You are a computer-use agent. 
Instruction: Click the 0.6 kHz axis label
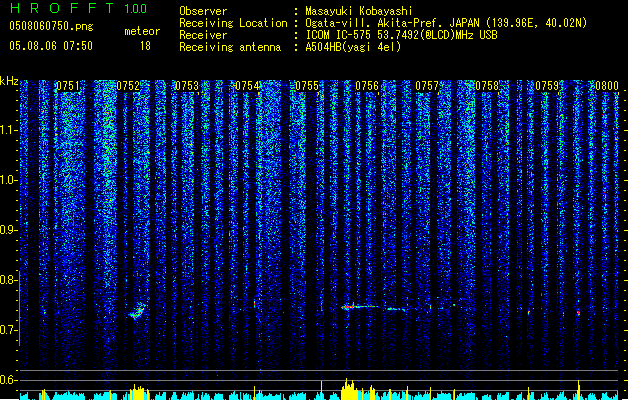[x=8, y=380]
